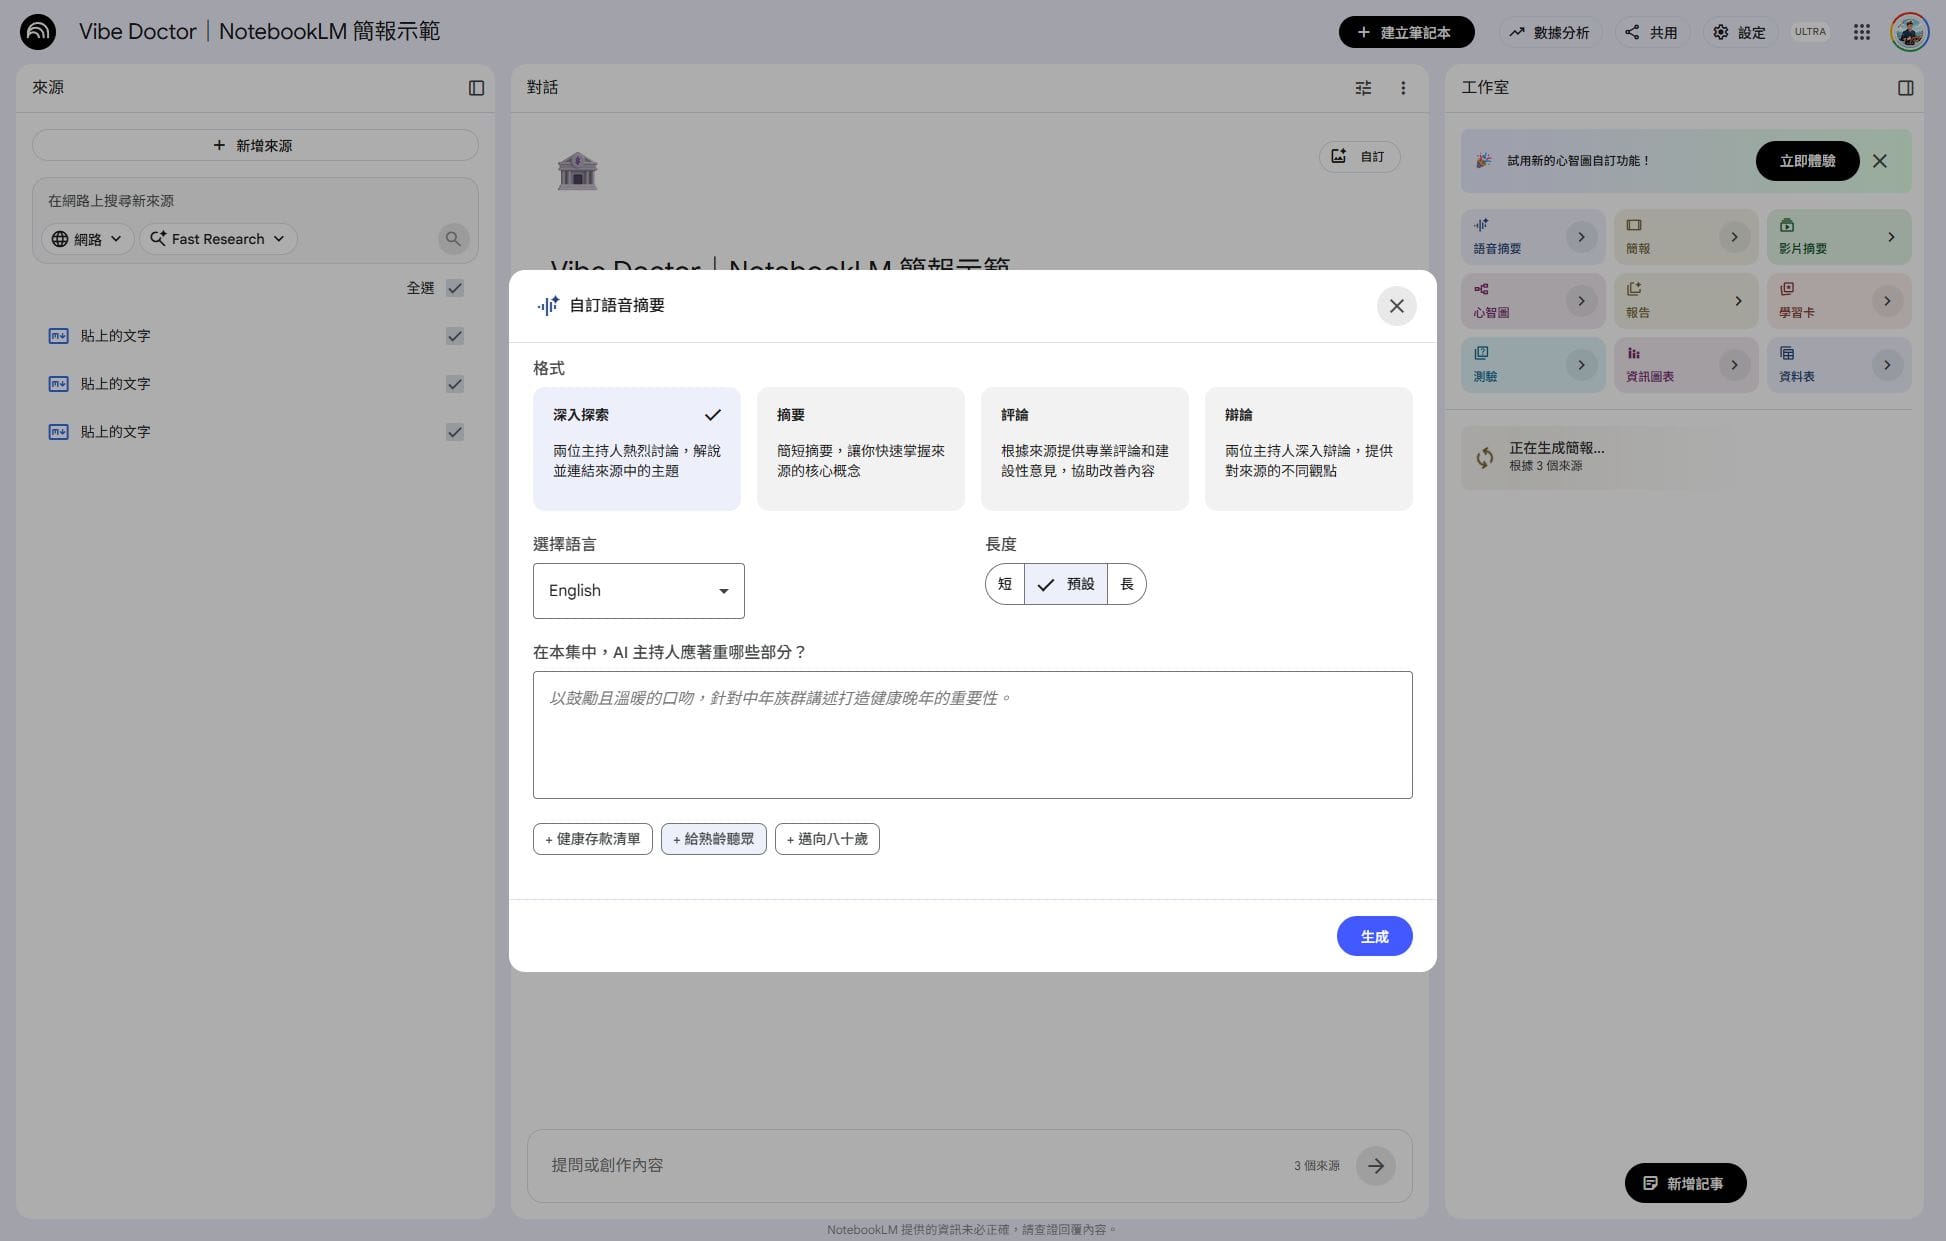Click the 共用 share button
This screenshot has width=1946, height=1241.
pyautogui.click(x=1651, y=32)
